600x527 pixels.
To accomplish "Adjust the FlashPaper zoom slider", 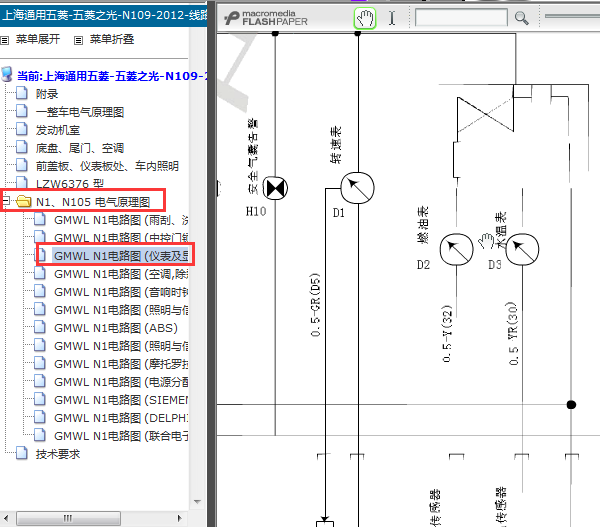I will click(x=572, y=16).
